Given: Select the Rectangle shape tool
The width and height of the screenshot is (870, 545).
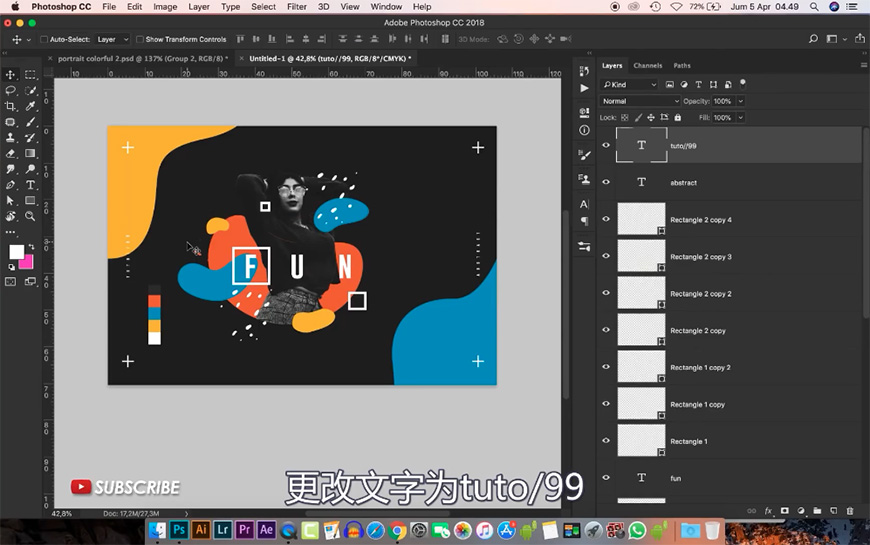Looking at the screenshot, I should (x=31, y=200).
